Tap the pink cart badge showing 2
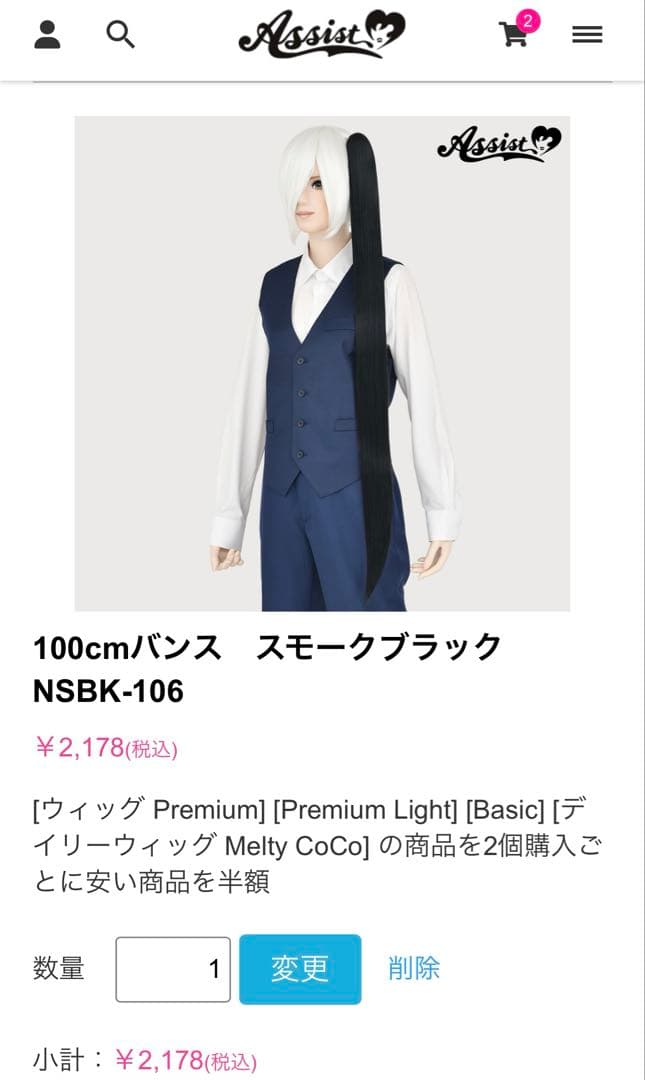This screenshot has width=645, height=1080. click(x=528, y=21)
